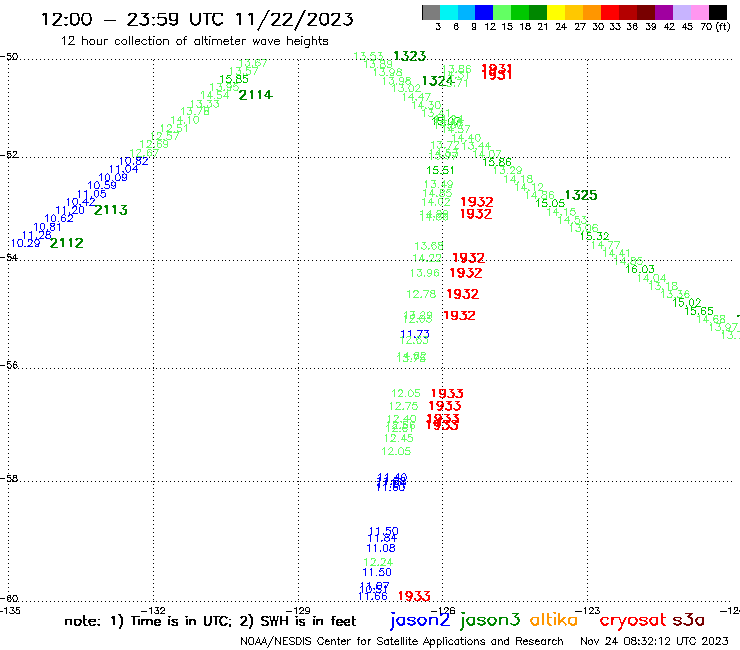Viewport: 740px width, 650px height.
Task: Click the wave height value '15.85'
Action: (234, 79)
